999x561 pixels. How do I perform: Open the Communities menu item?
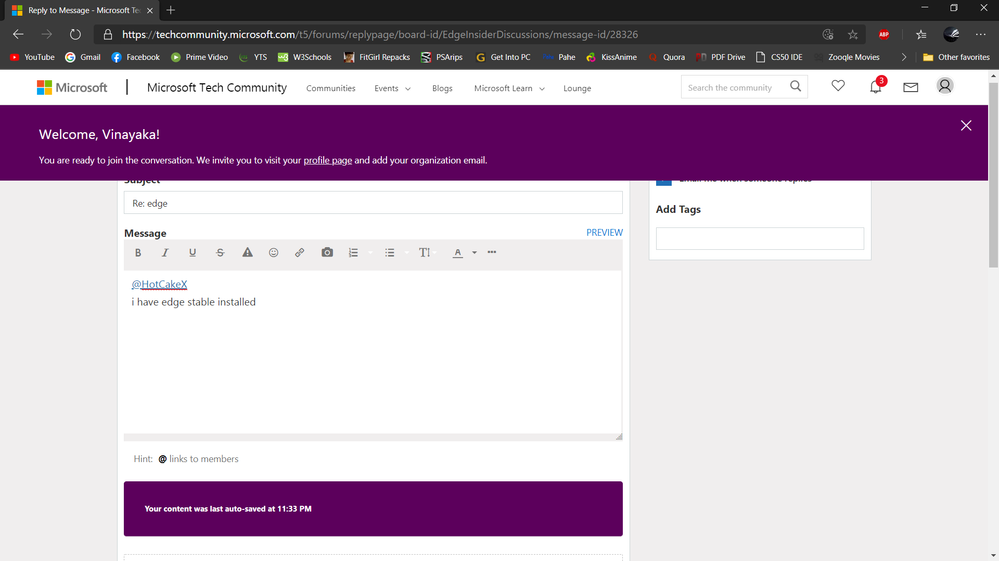[x=331, y=89]
